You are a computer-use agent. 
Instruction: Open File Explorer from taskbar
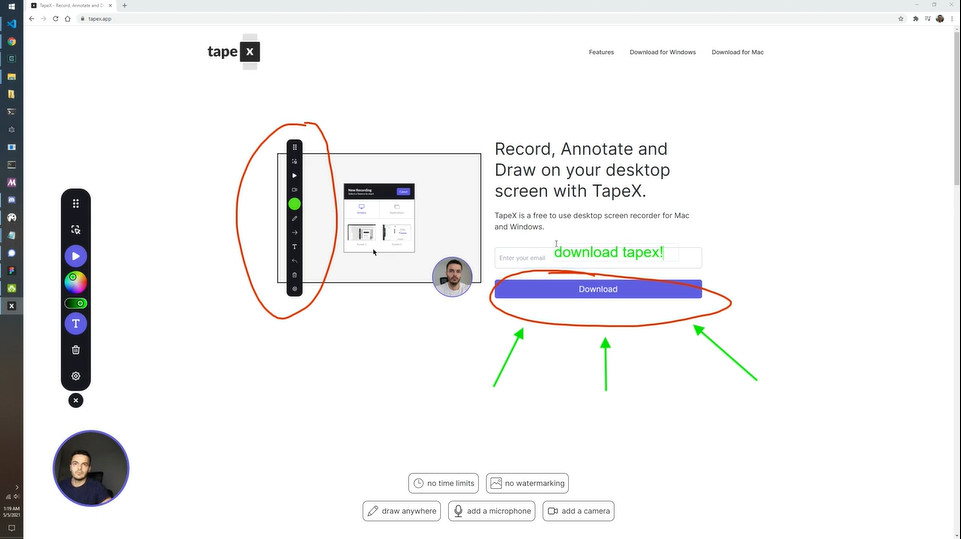coord(12,77)
